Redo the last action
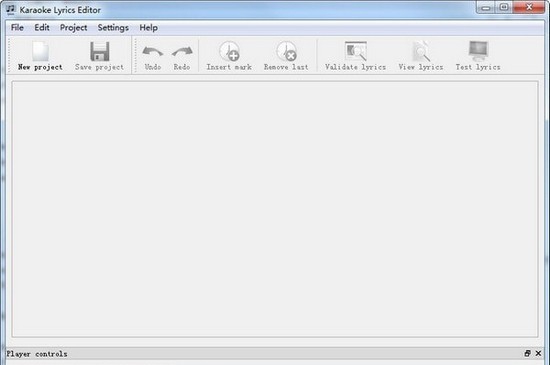 tap(182, 56)
